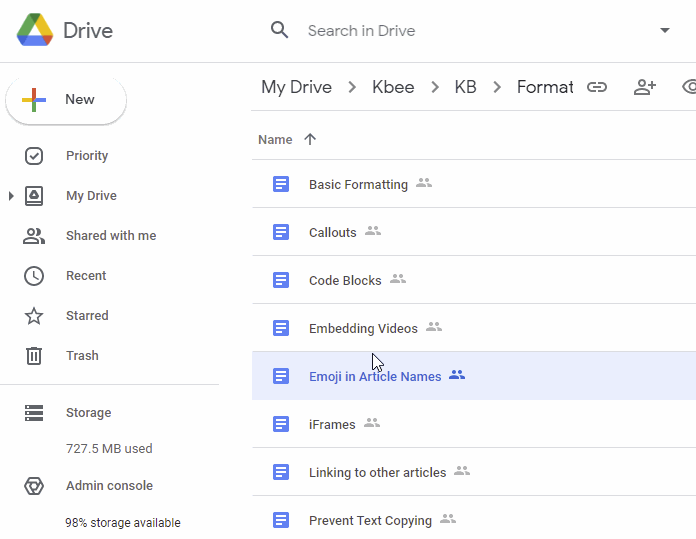Go to KB folder in breadcrumb

[465, 87]
